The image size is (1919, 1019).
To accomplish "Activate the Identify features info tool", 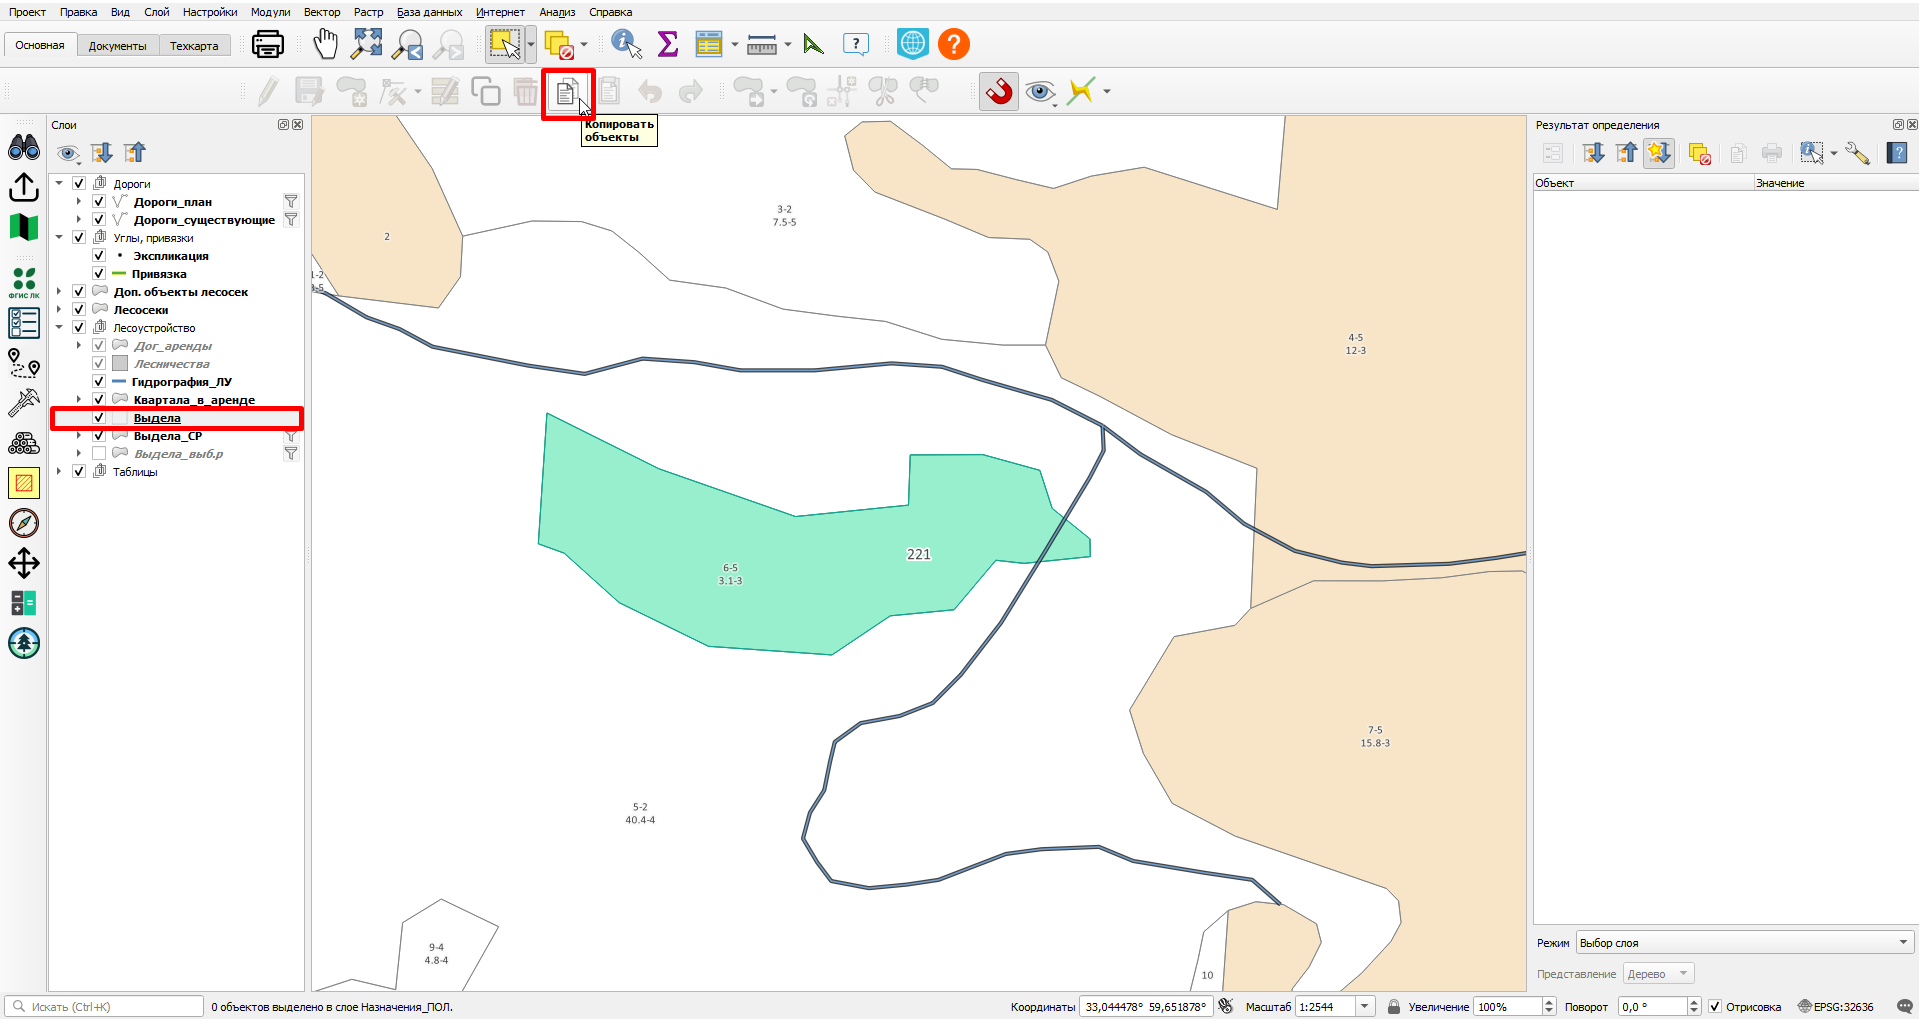I will 626,44.
